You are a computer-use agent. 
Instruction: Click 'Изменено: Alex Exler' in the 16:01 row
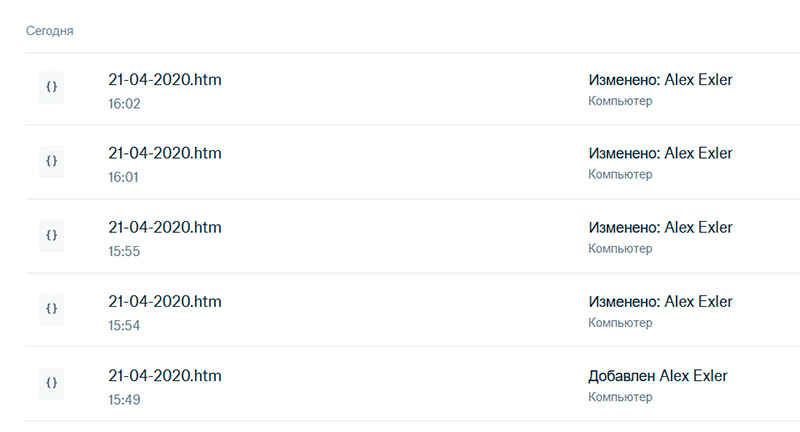660,154
